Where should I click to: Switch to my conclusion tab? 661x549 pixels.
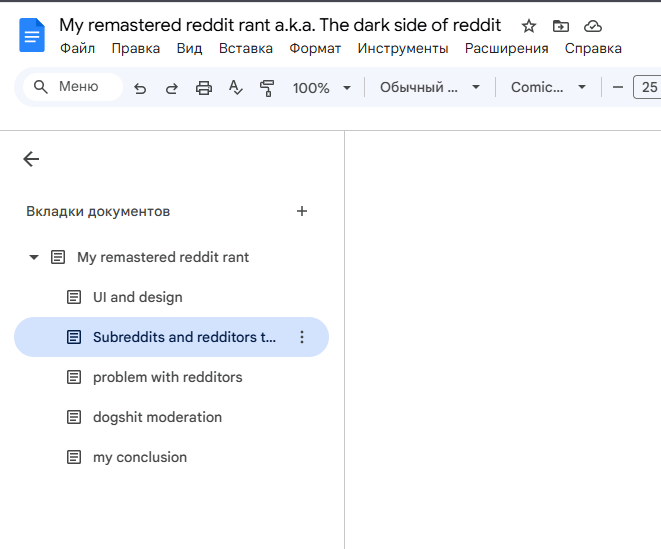pos(172,458)
